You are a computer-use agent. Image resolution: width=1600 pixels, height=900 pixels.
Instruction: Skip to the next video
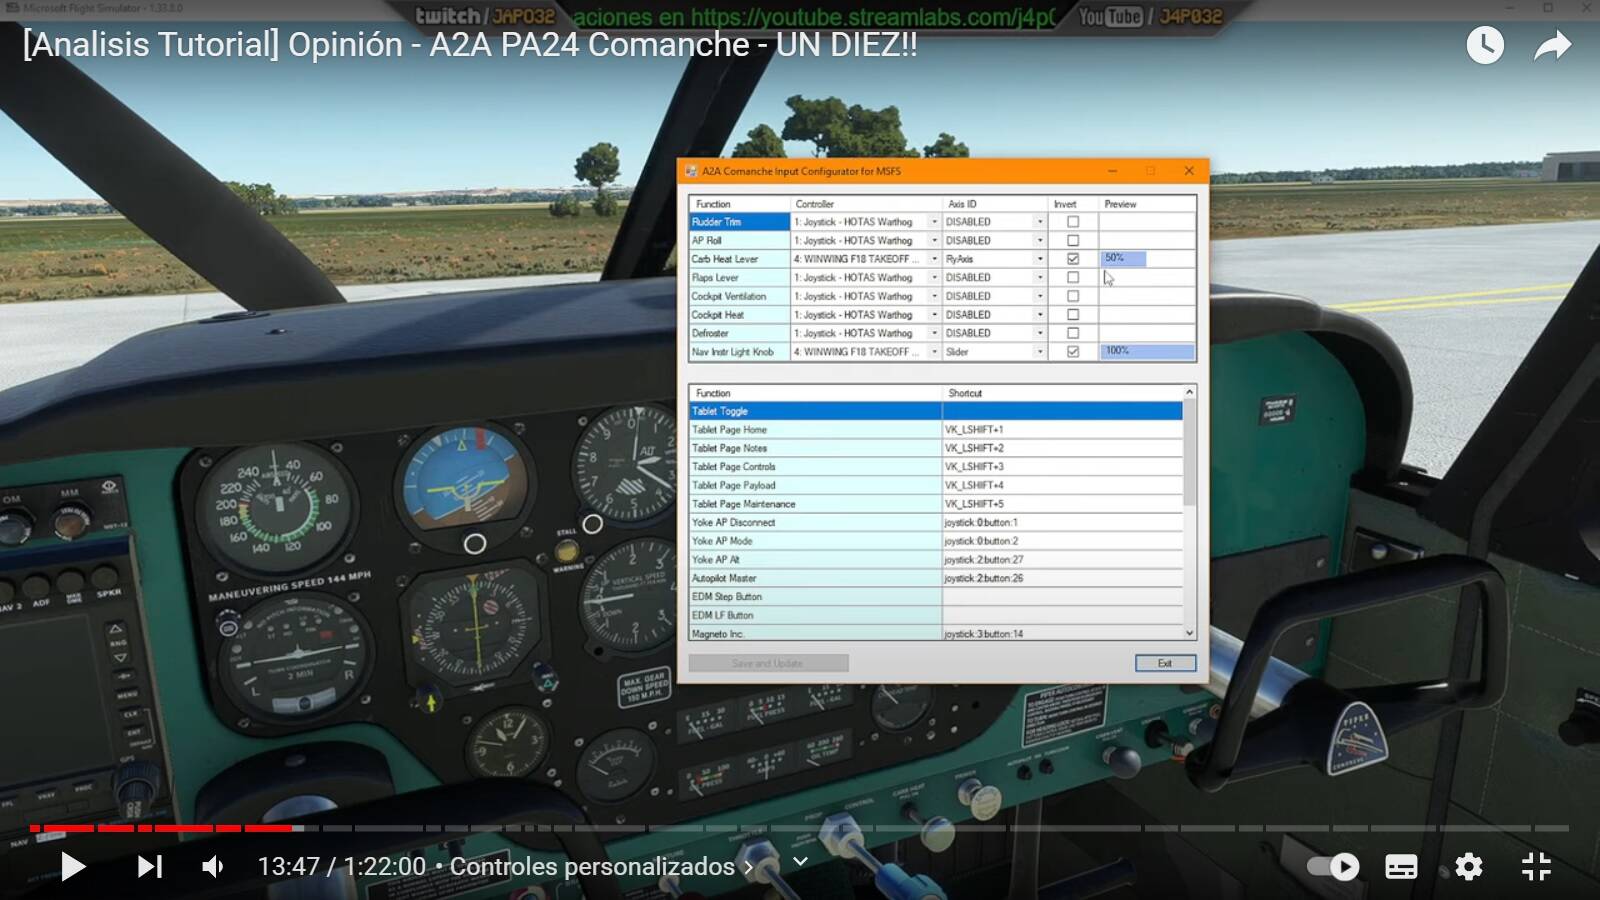point(150,866)
